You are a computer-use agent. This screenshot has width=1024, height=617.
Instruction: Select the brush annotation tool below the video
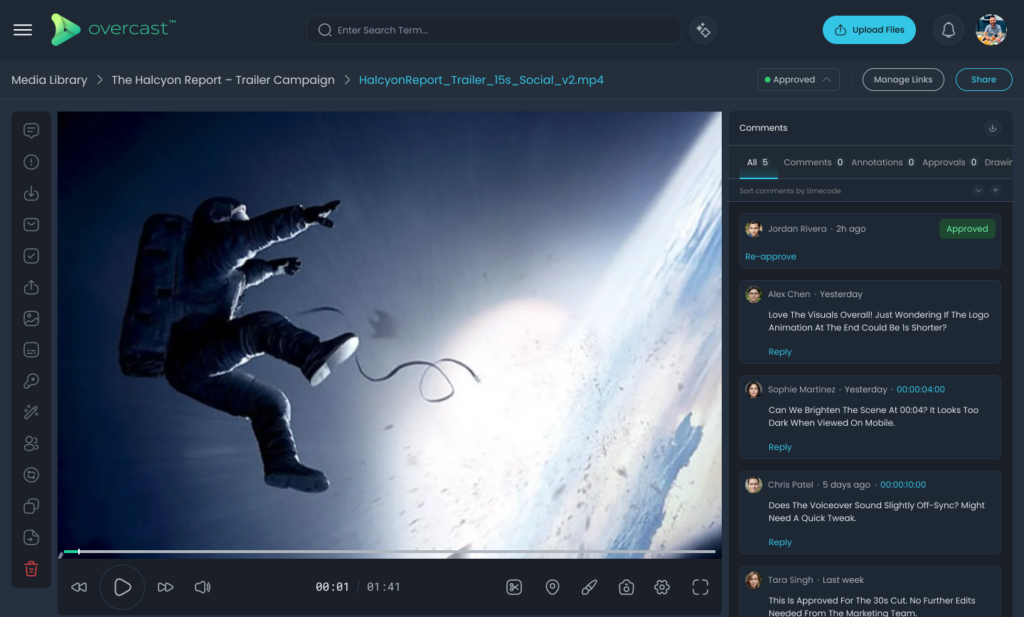click(589, 587)
